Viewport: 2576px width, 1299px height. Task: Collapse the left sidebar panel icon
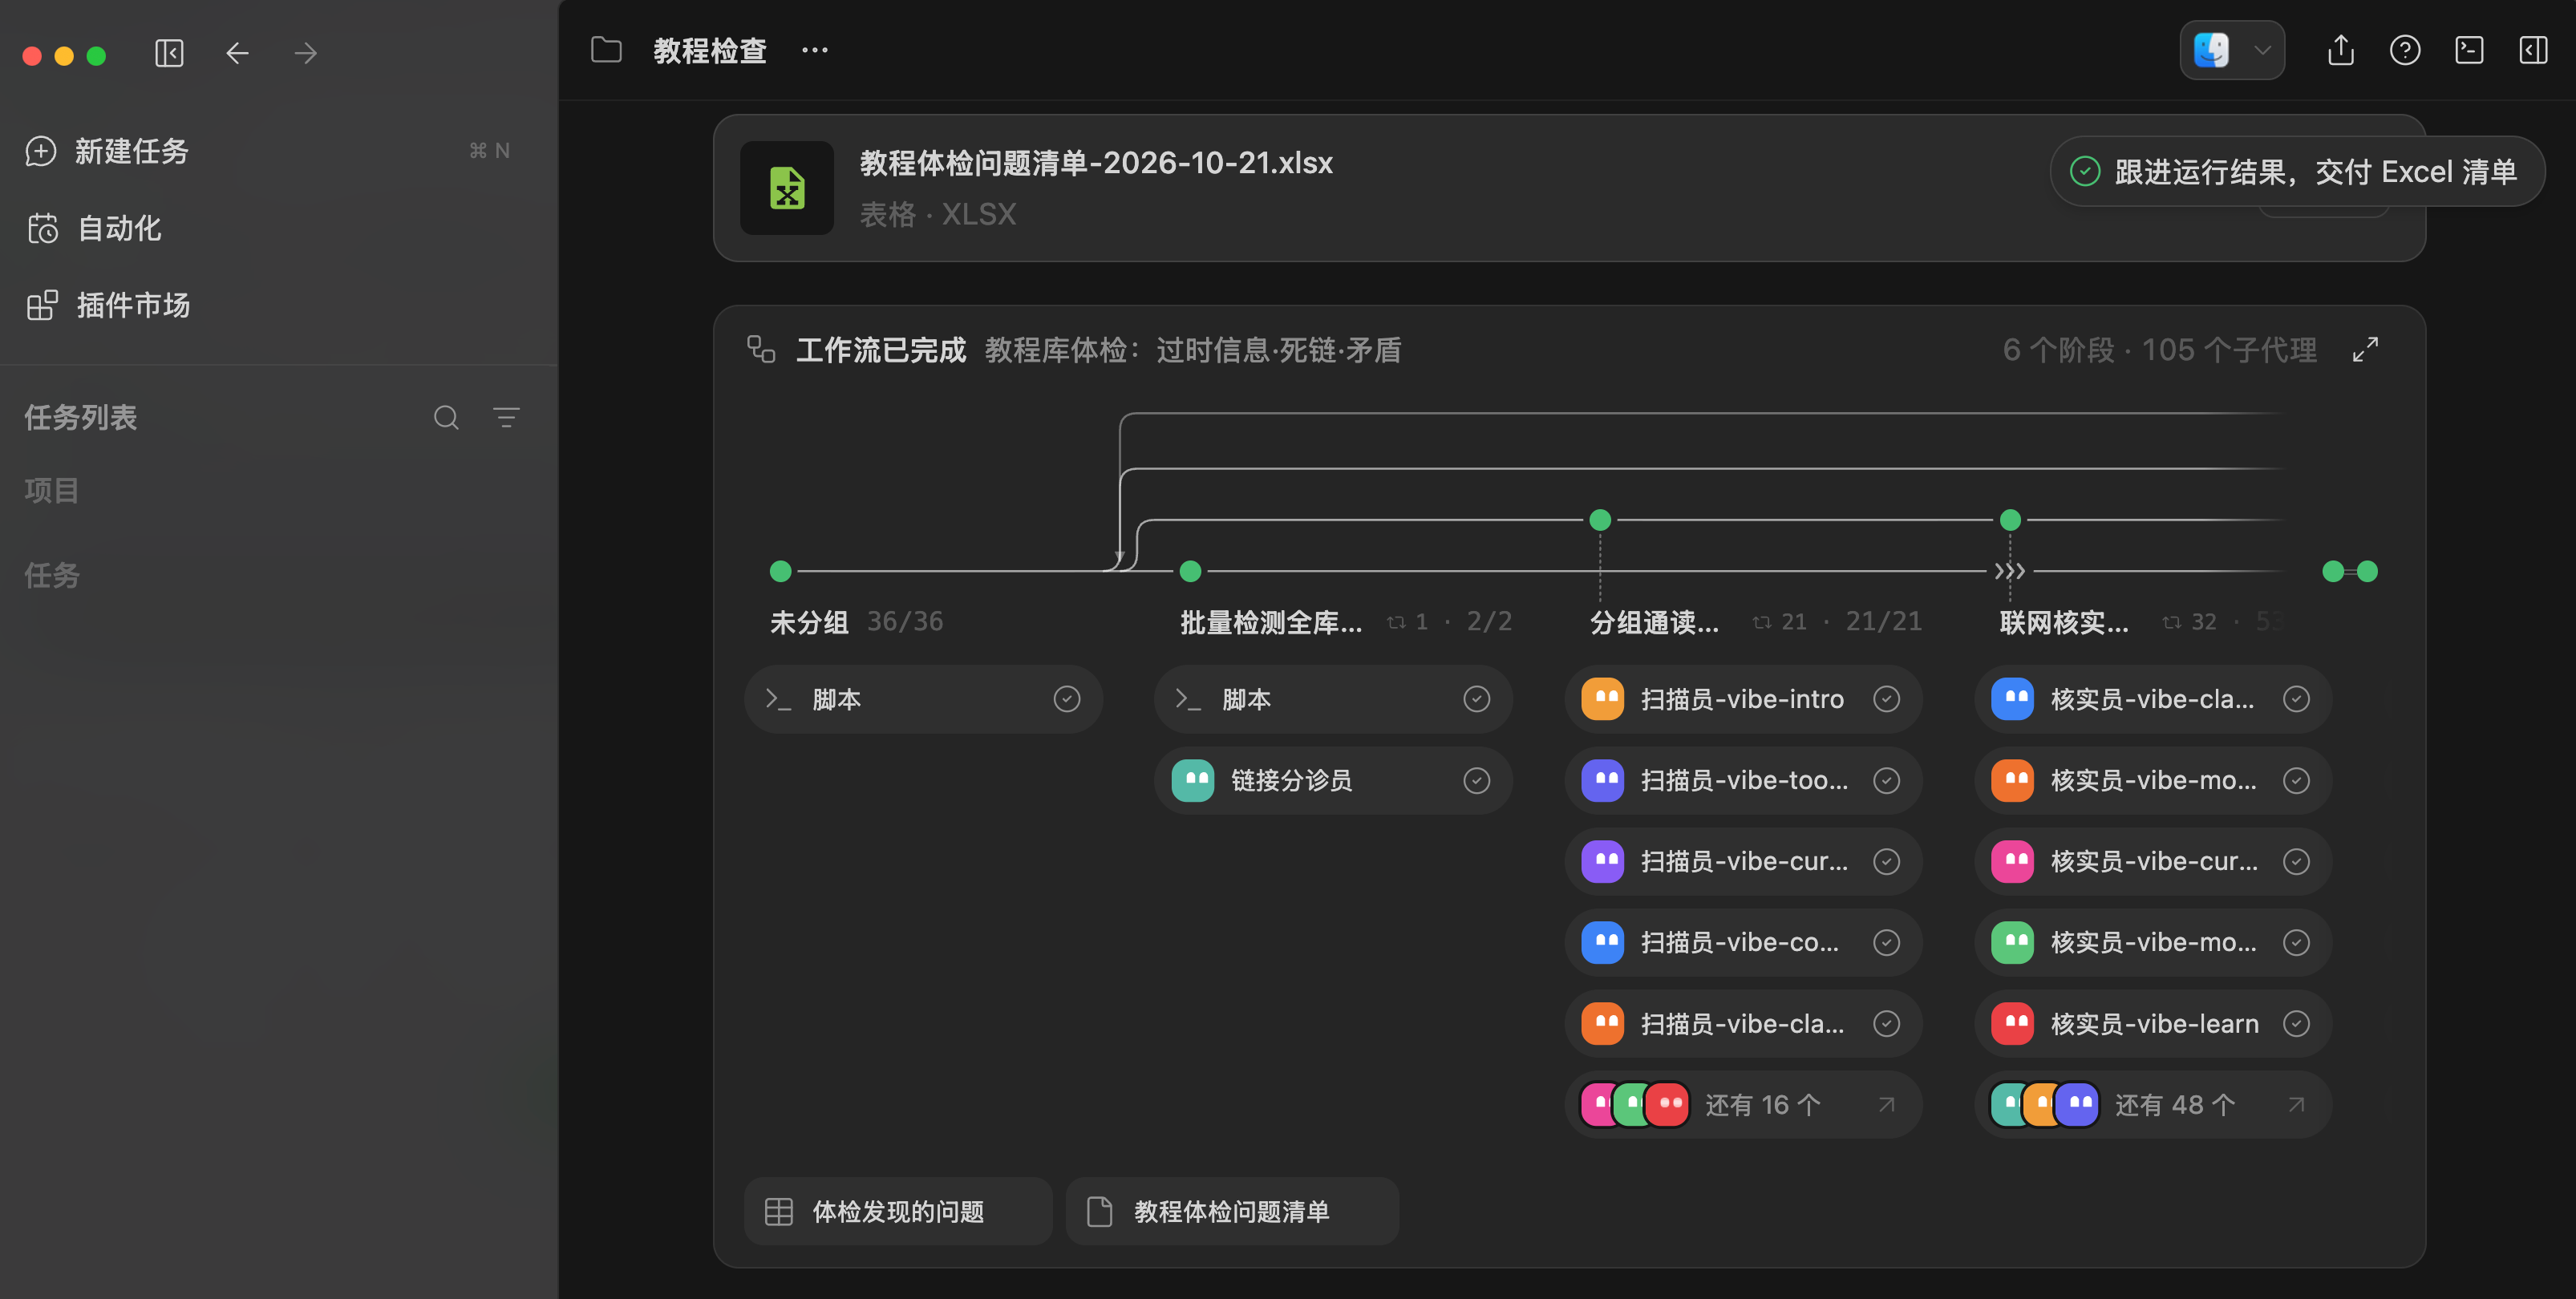point(169,53)
